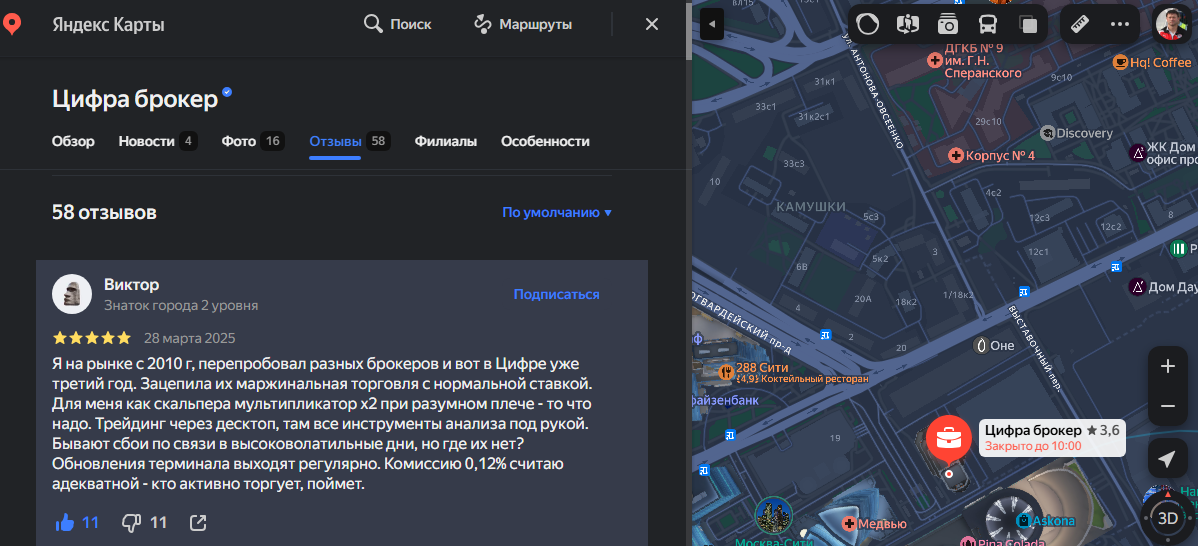Click the Дом Дау residential marker

(1137, 286)
